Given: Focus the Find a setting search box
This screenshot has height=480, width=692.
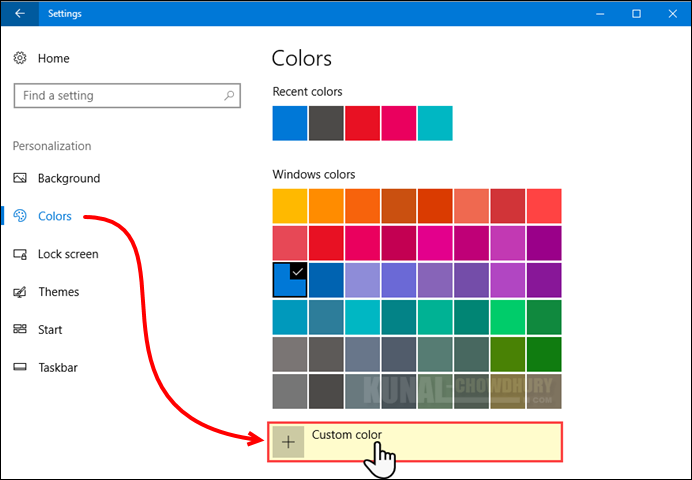Looking at the screenshot, I should coord(127,95).
